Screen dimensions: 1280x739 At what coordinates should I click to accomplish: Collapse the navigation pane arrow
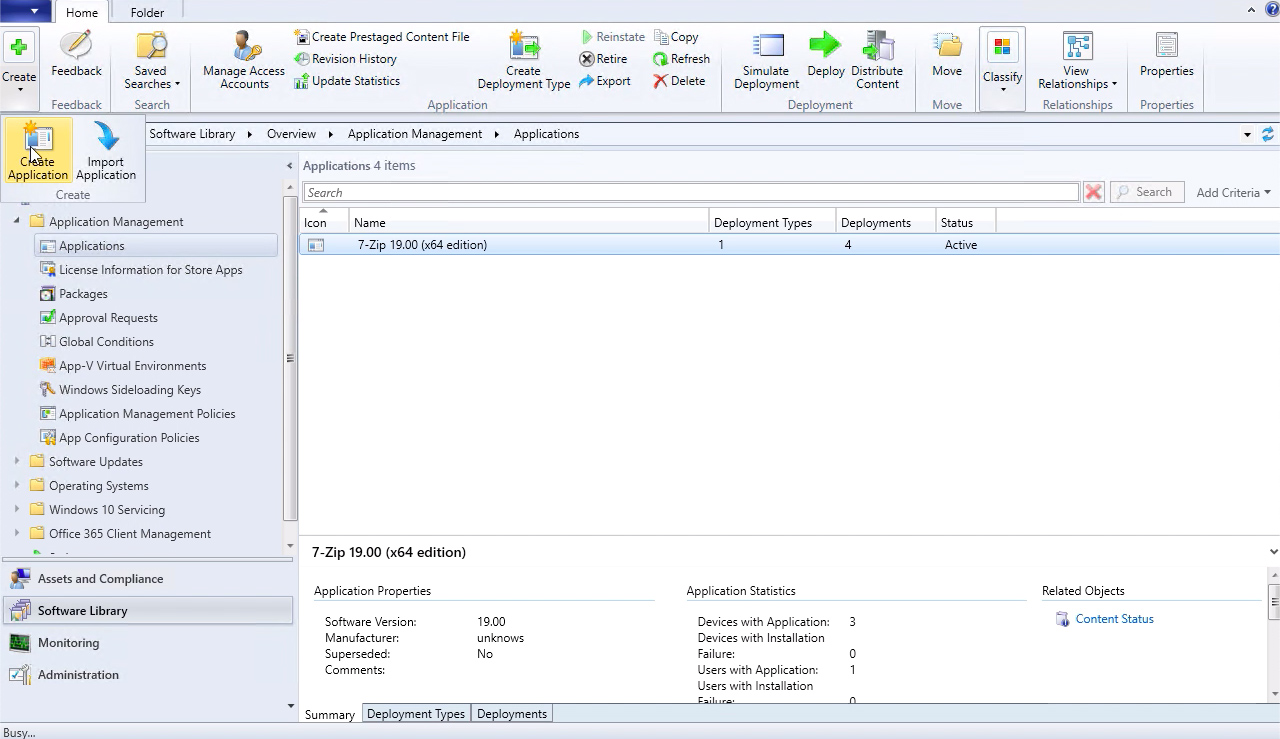click(x=290, y=166)
